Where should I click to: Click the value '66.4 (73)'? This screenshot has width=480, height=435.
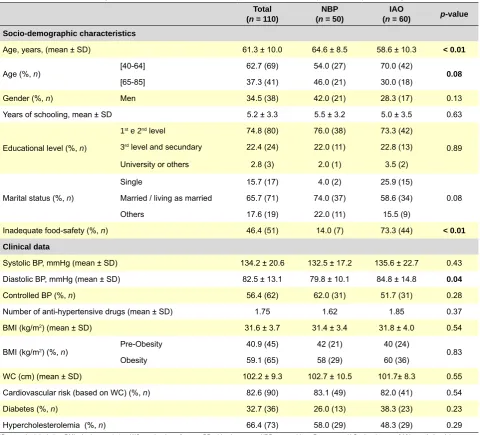tap(262, 425)
